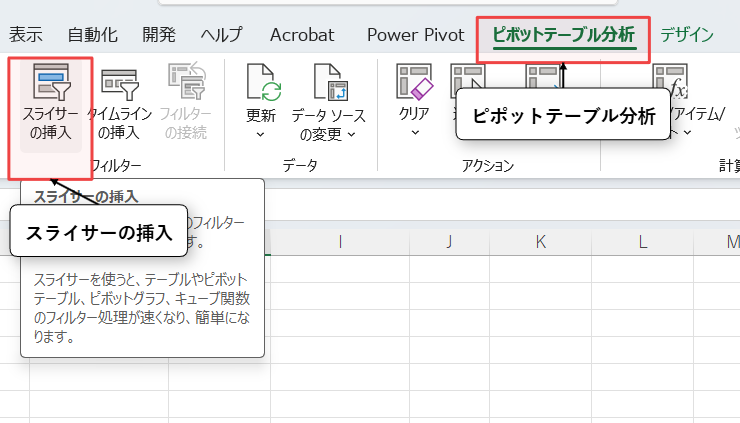Open the デザイン ribbon tab
Image resolution: width=740 pixels, height=423 pixels.
(x=687, y=35)
